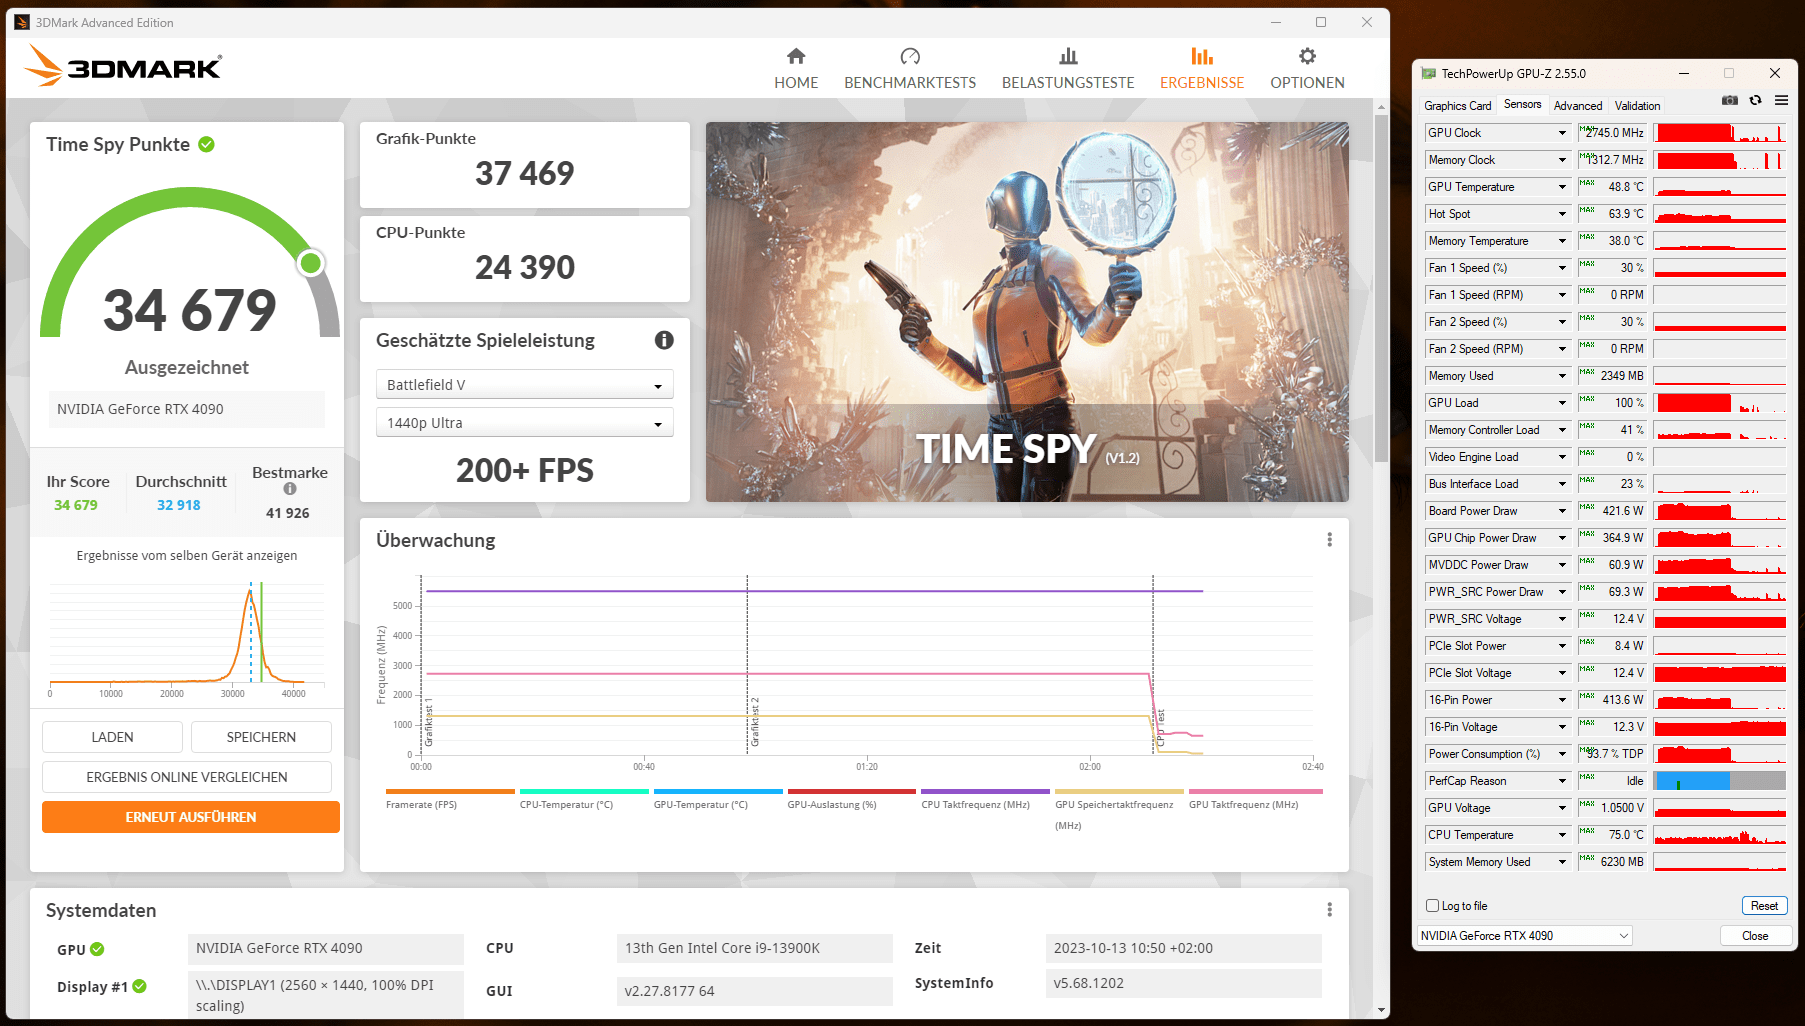Image resolution: width=1805 pixels, height=1026 pixels.
Task: Click the score gauge green knob
Action: 311,263
